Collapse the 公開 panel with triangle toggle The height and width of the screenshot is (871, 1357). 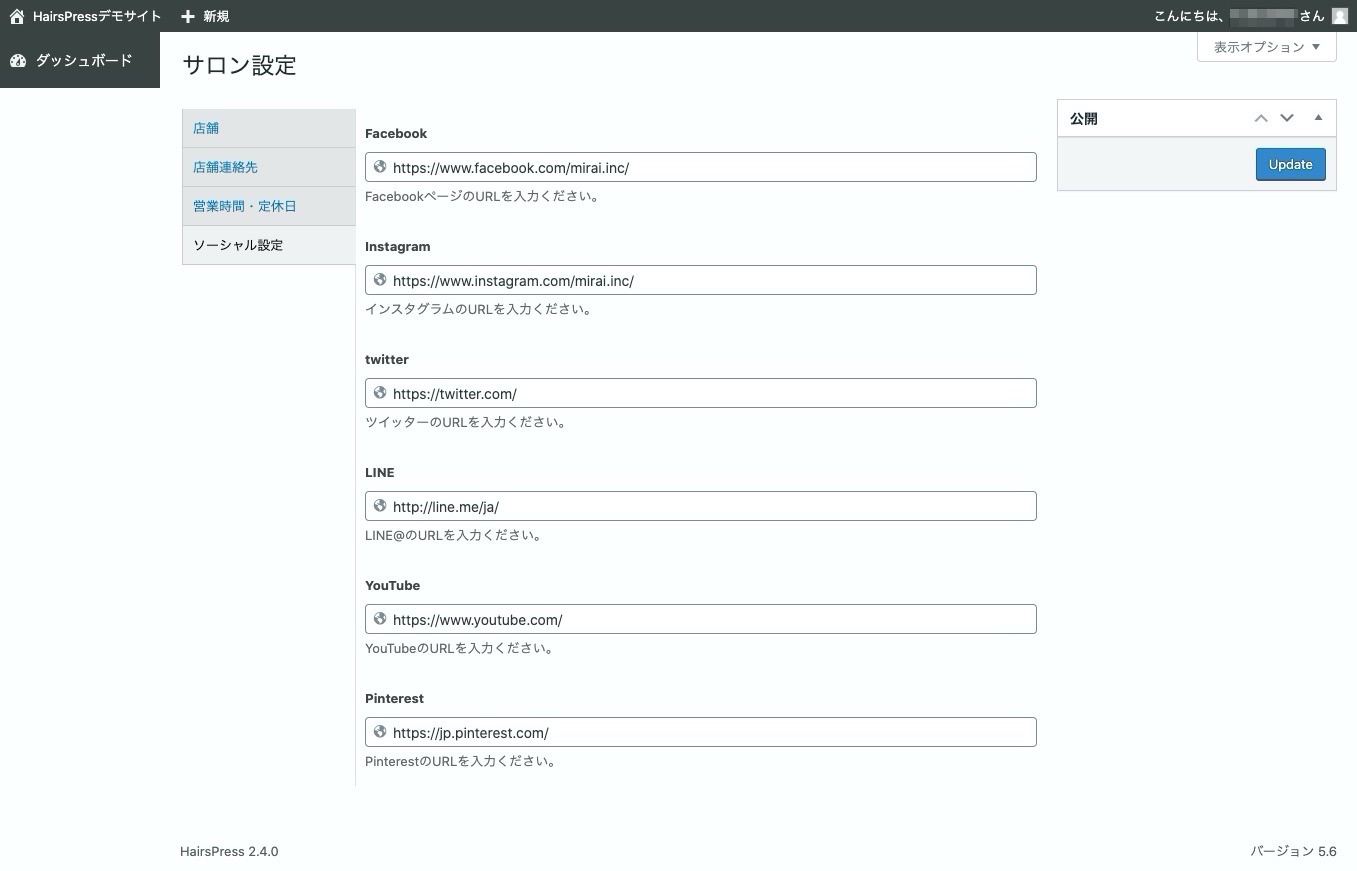(1318, 118)
